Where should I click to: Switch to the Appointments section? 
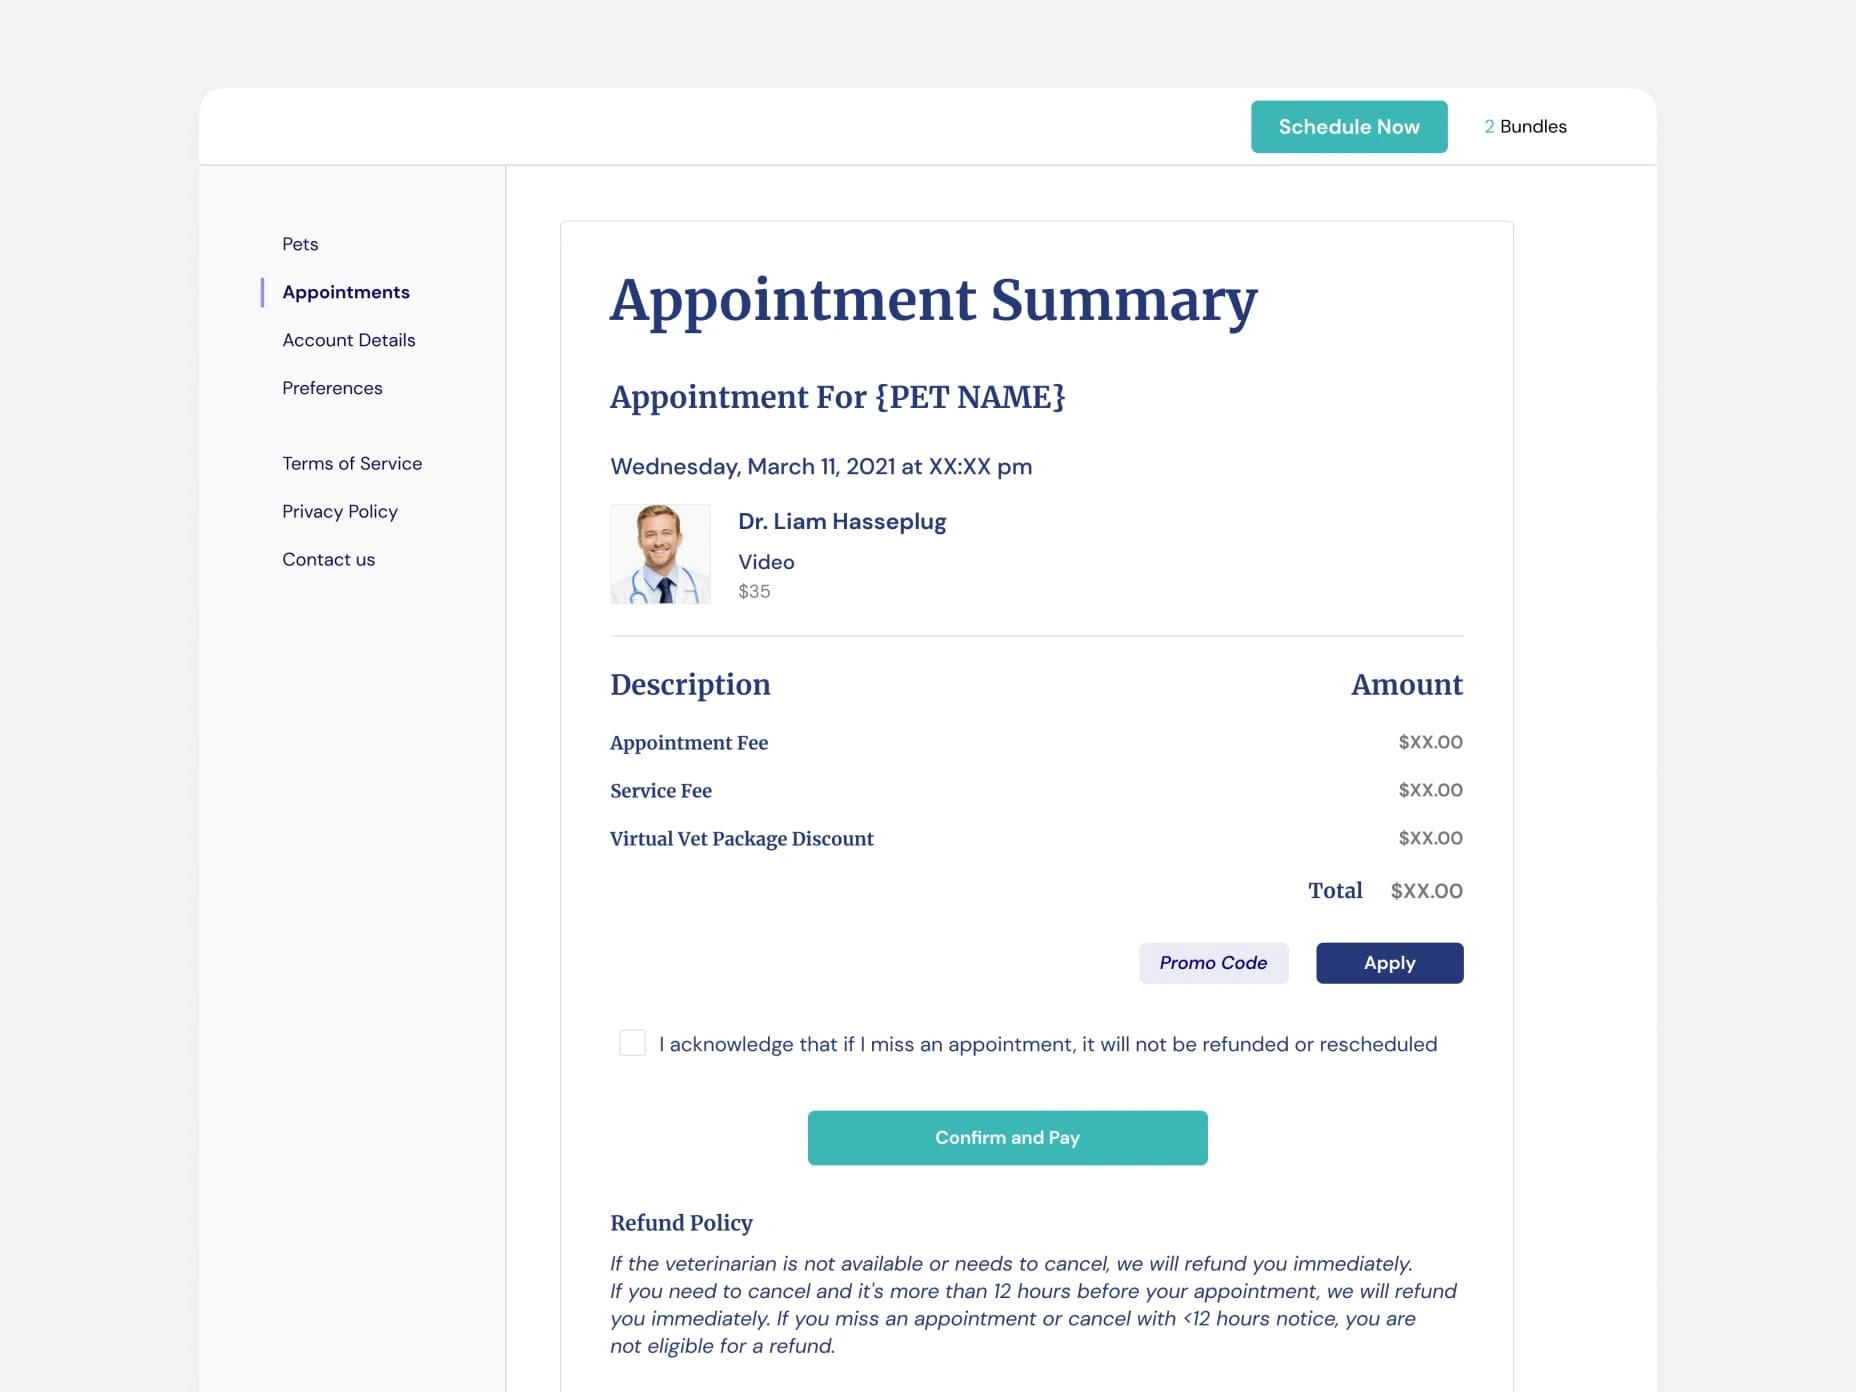pyautogui.click(x=345, y=291)
